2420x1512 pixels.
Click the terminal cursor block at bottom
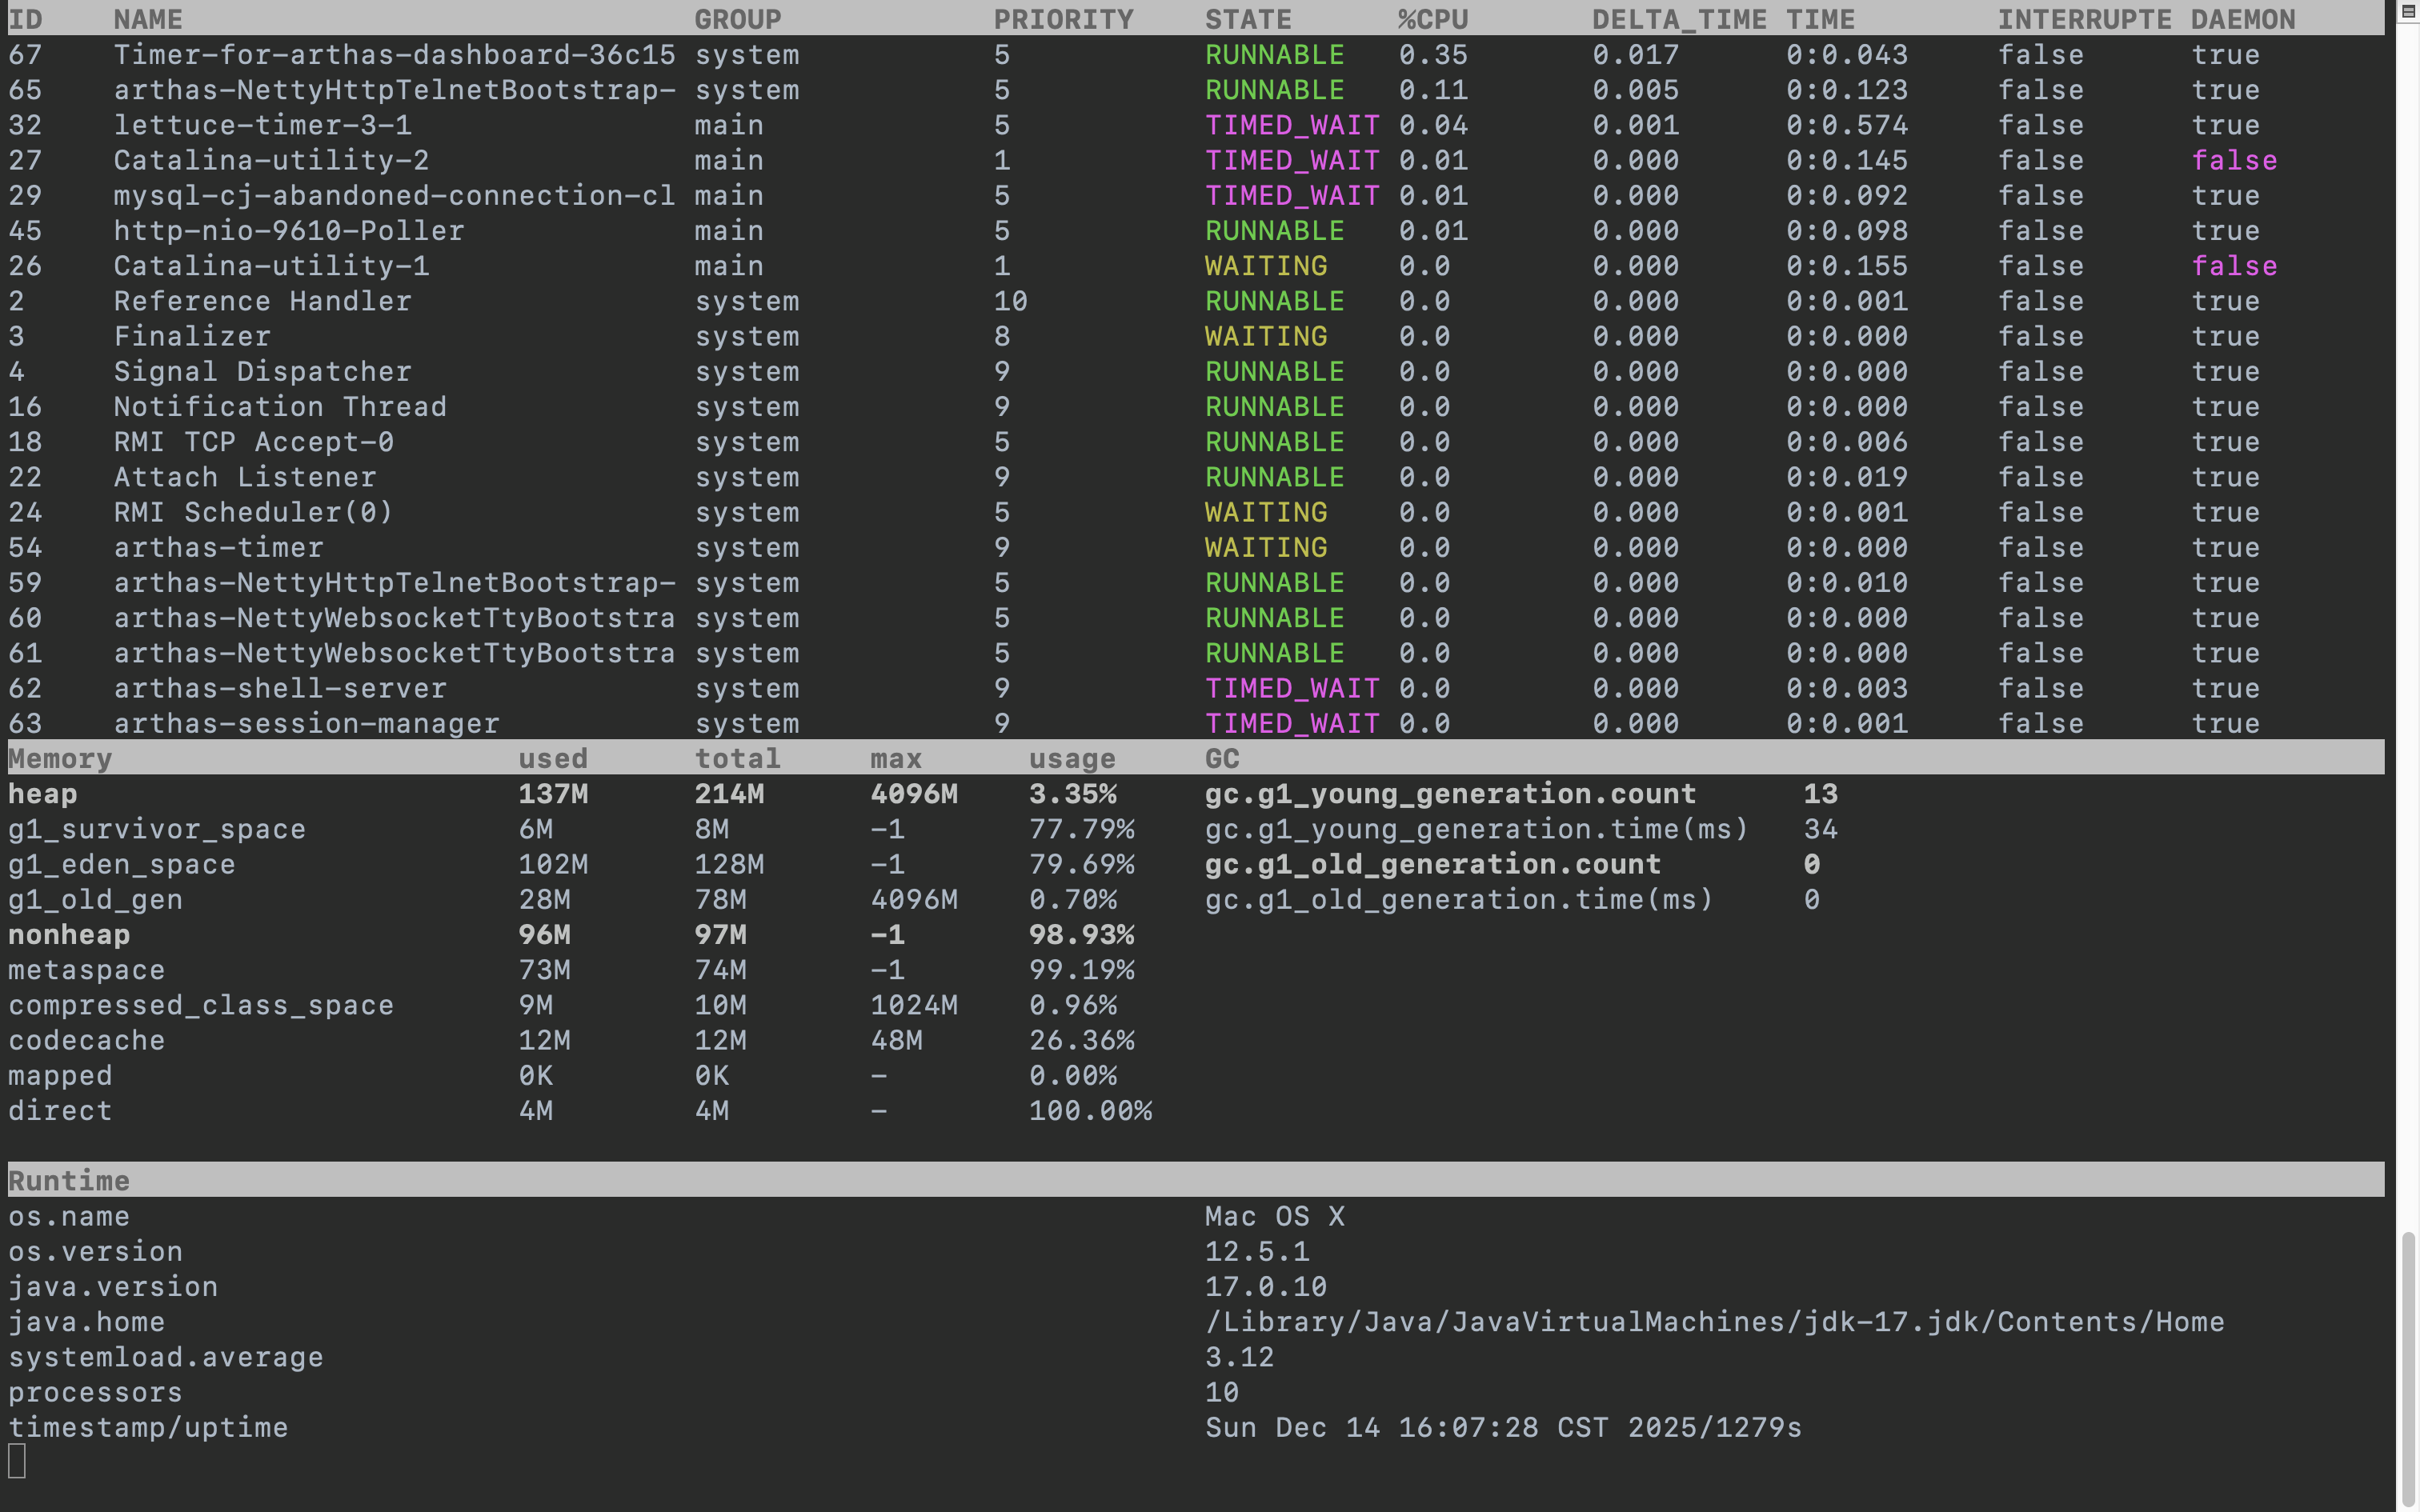[x=17, y=1461]
